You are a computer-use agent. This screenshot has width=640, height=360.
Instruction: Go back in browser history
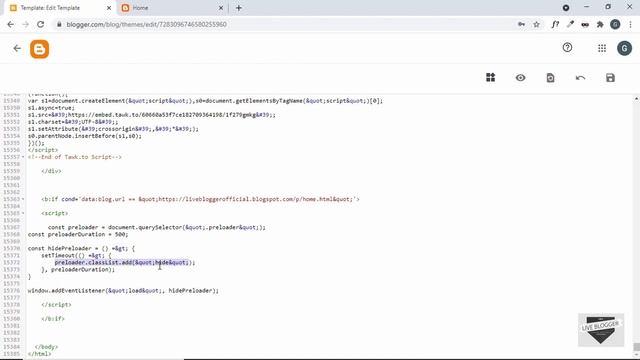click(11, 24)
